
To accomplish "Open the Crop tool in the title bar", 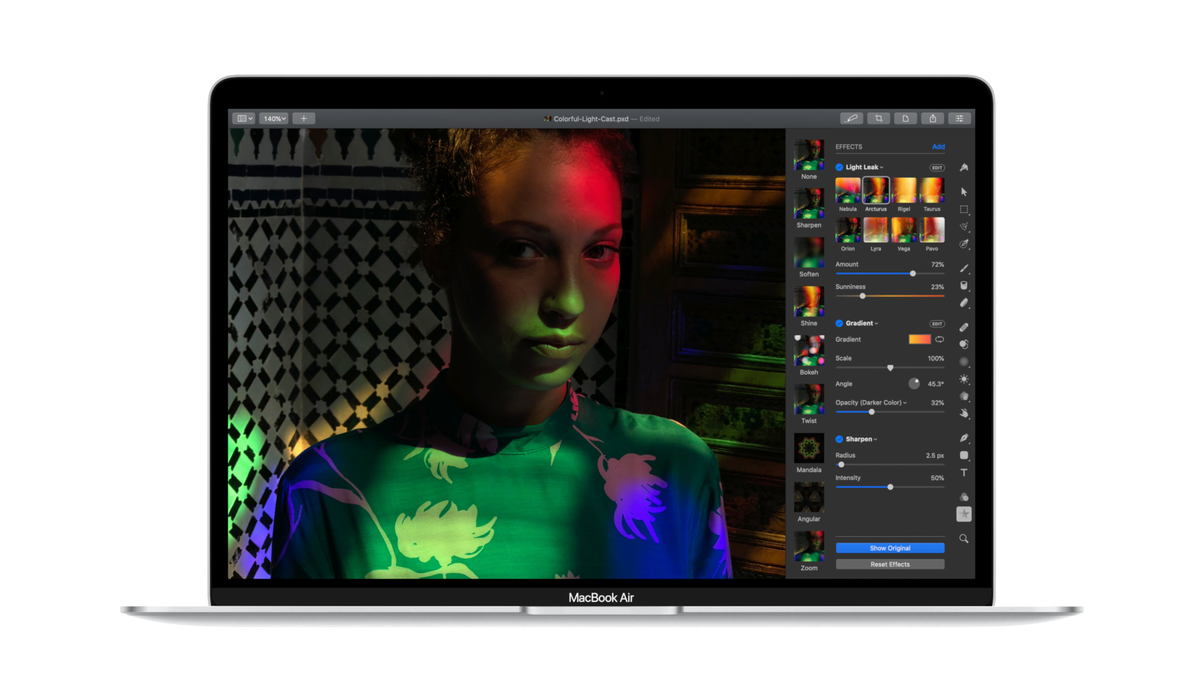I will pos(879,118).
